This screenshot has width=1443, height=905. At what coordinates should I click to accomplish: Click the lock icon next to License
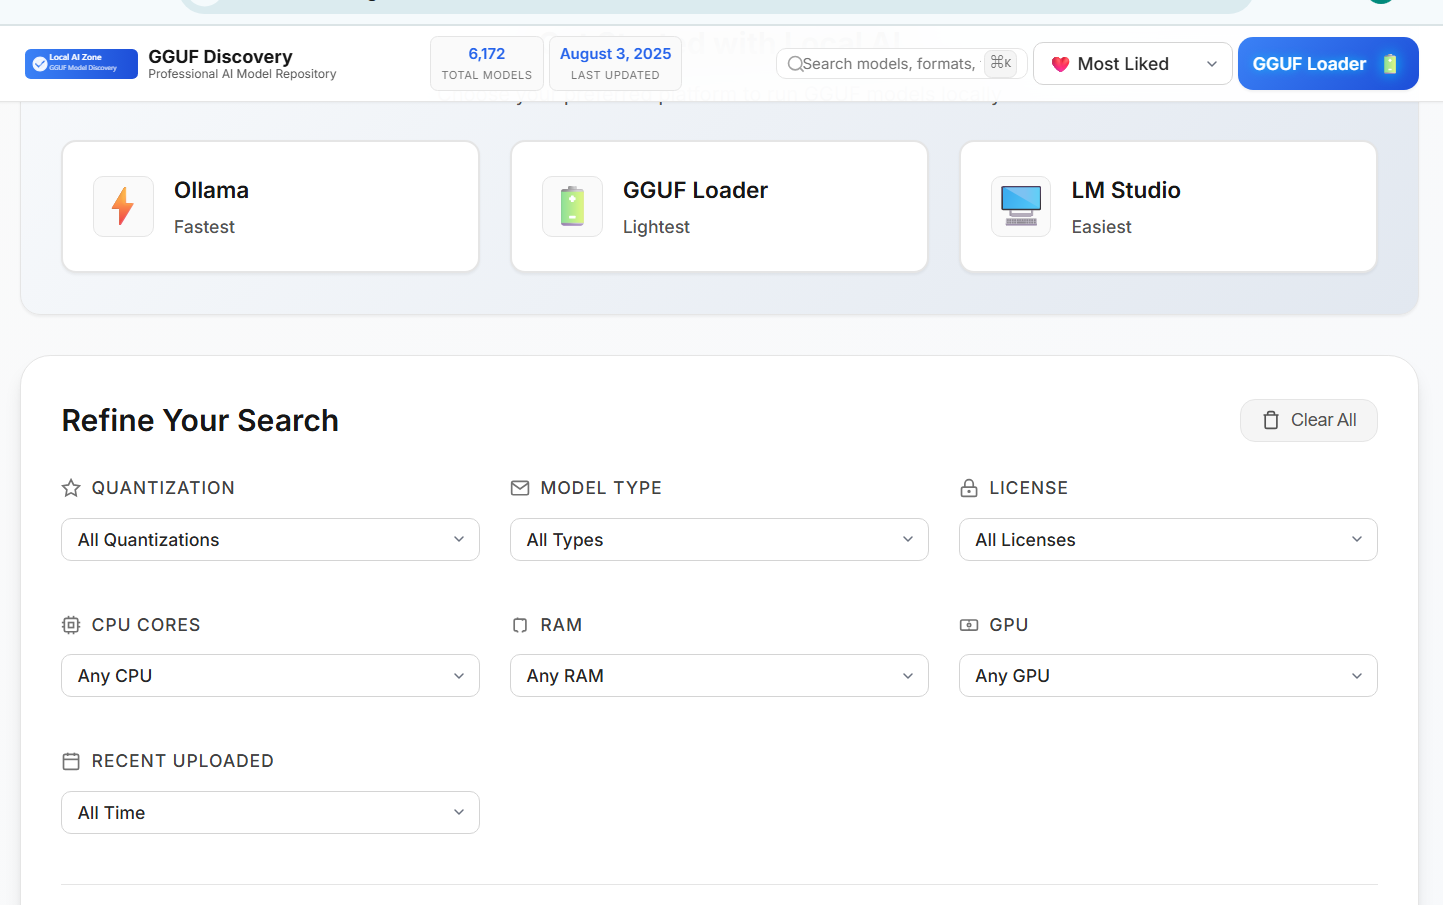click(x=969, y=488)
